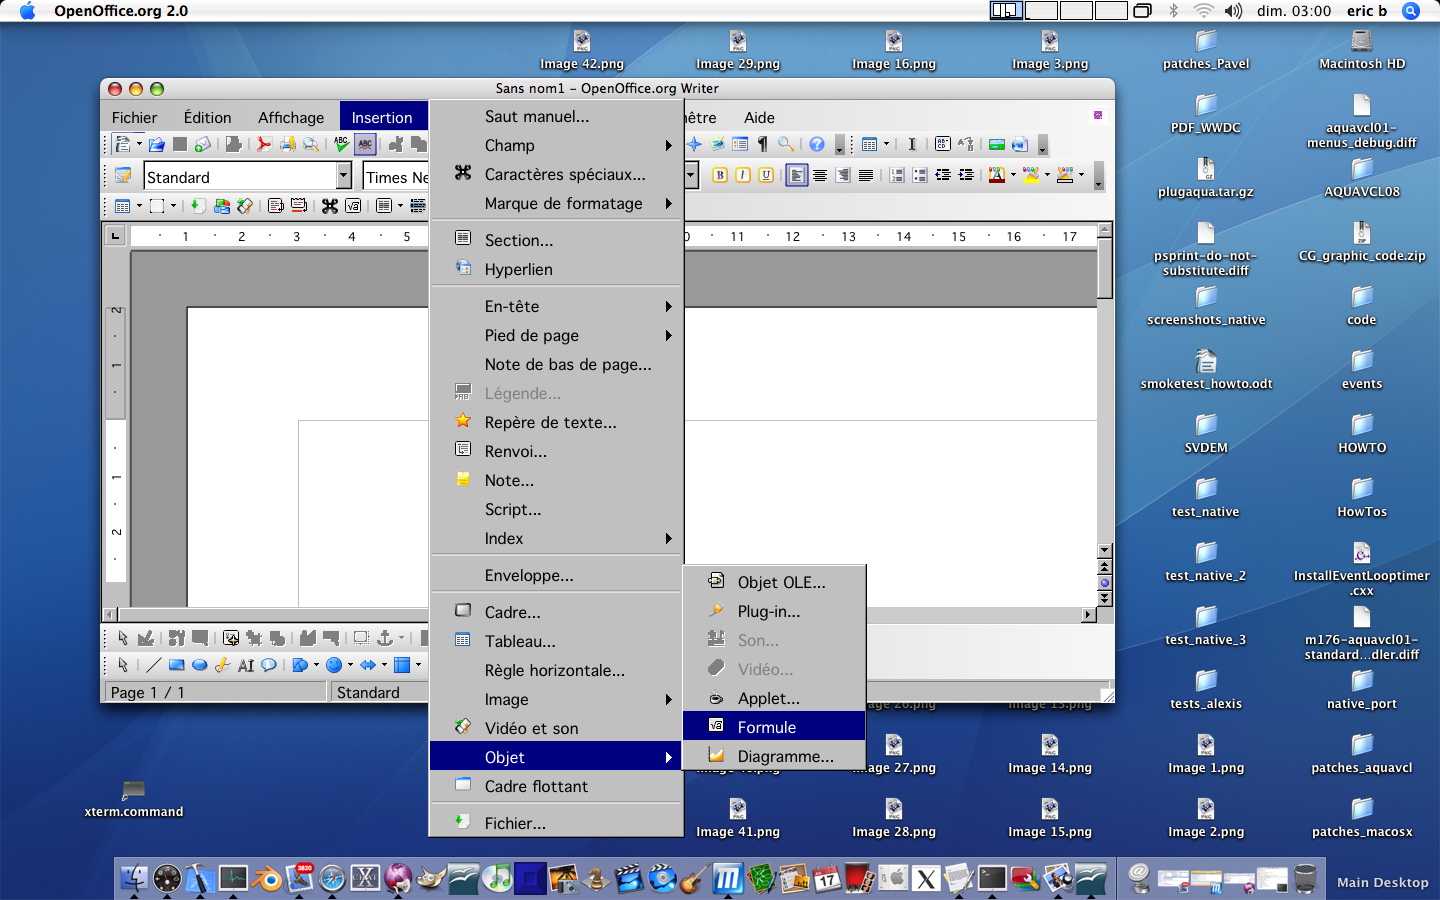Choose Tableau... in the Insertion menu

(x=556, y=641)
